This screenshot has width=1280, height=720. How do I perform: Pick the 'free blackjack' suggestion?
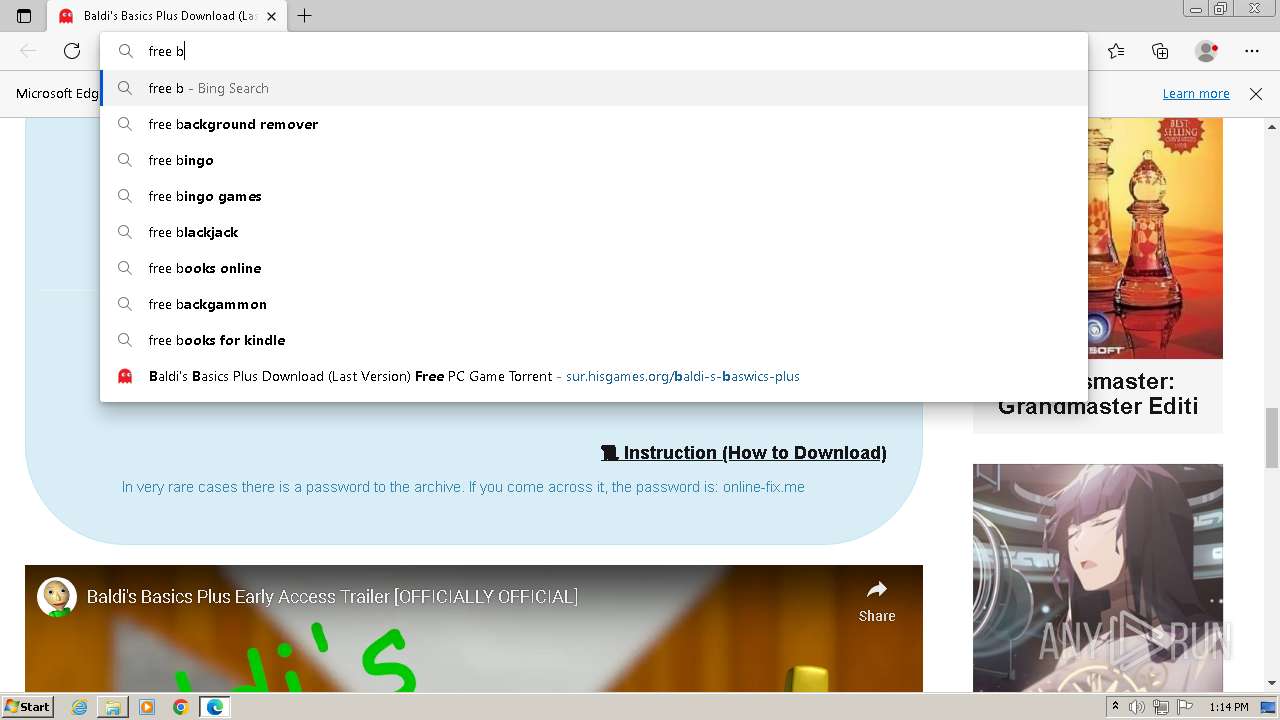point(594,232)
